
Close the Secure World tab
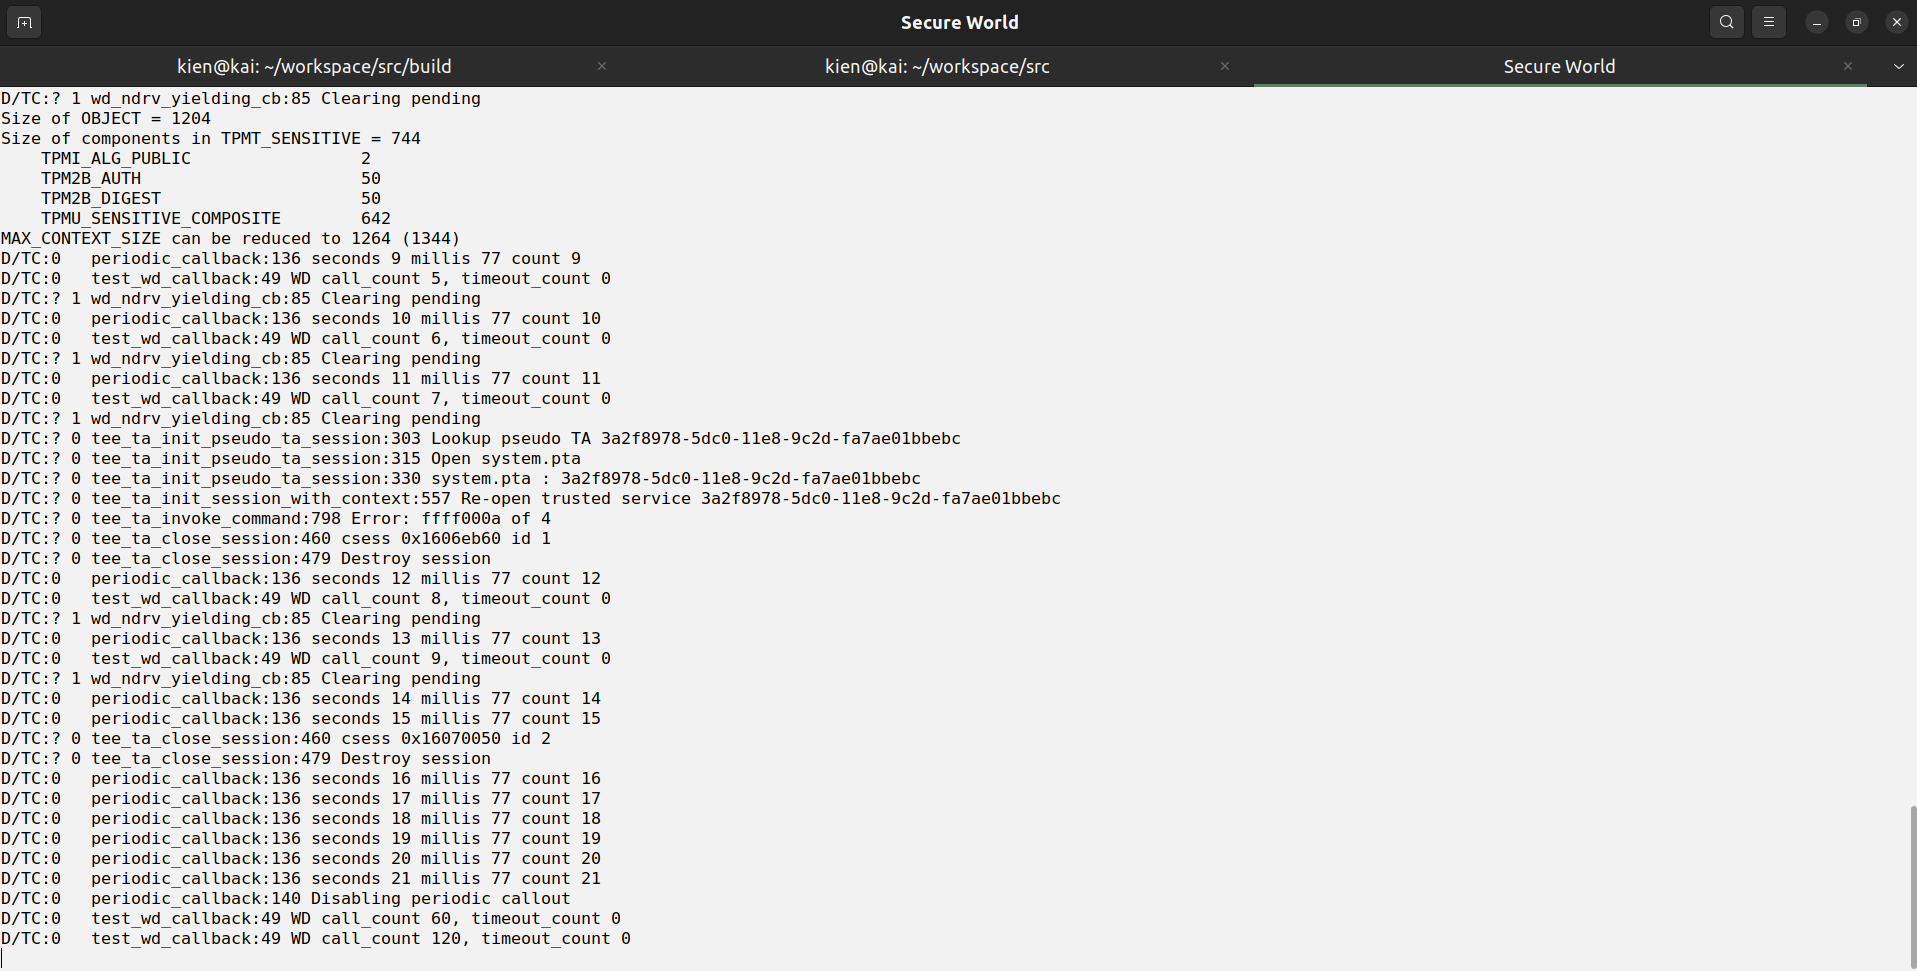tap(1848, 66)
